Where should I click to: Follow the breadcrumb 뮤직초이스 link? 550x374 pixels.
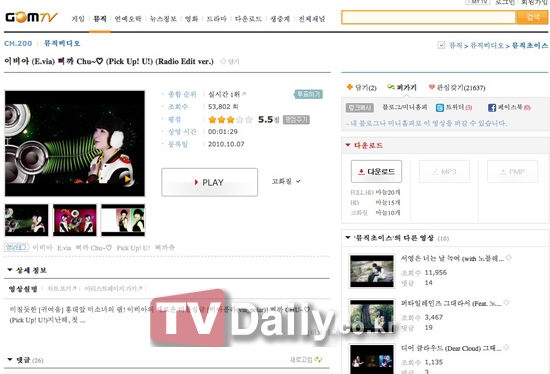(530, 46)
